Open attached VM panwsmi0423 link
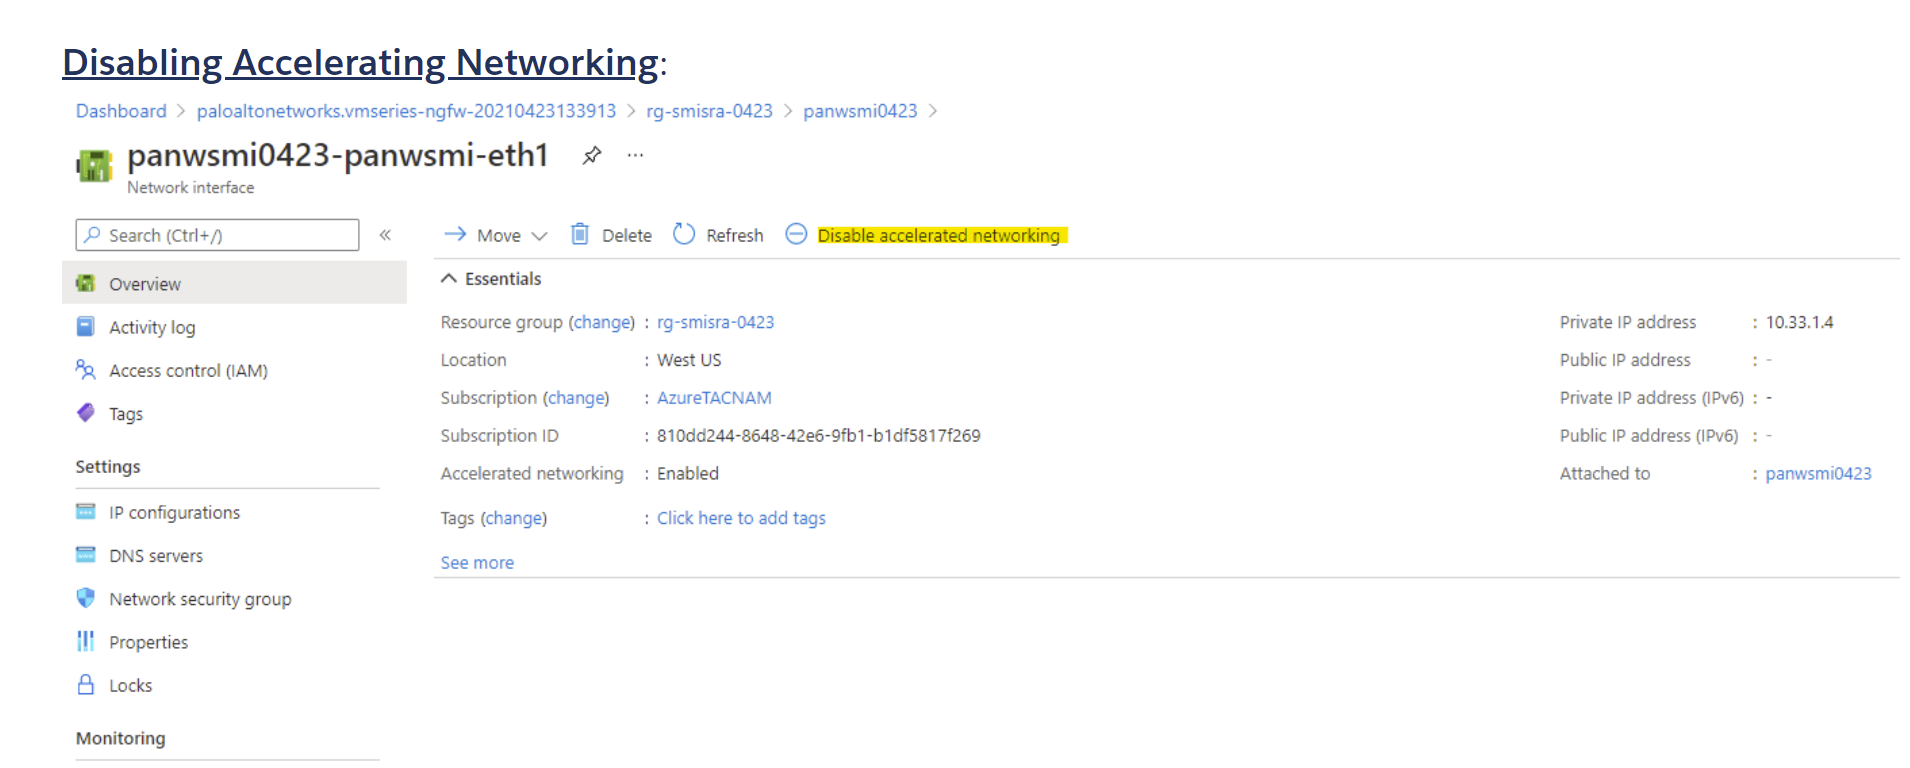1910x768 pixels. [x=1818, y=474]
